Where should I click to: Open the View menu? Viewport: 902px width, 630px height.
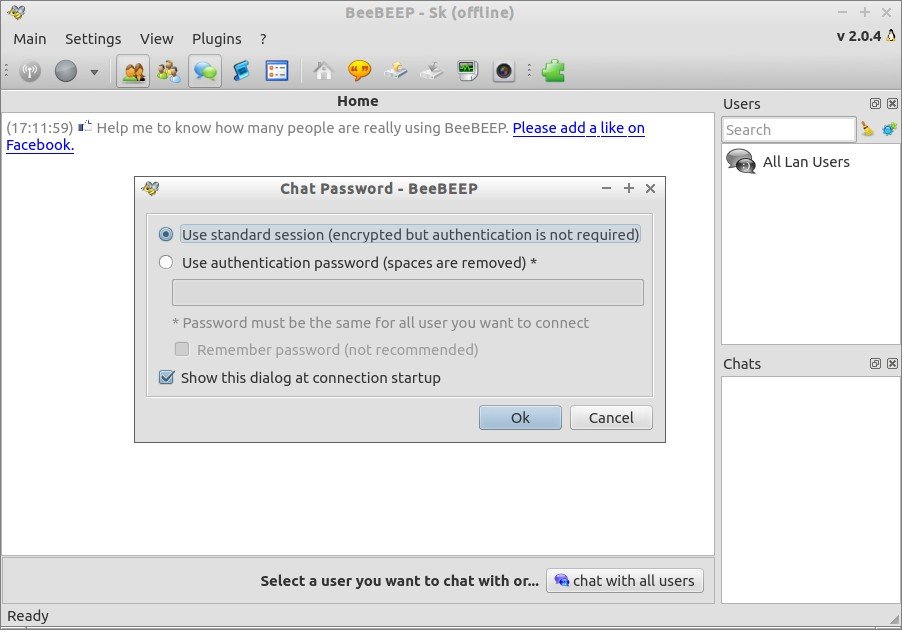click(x=156, y=39)
